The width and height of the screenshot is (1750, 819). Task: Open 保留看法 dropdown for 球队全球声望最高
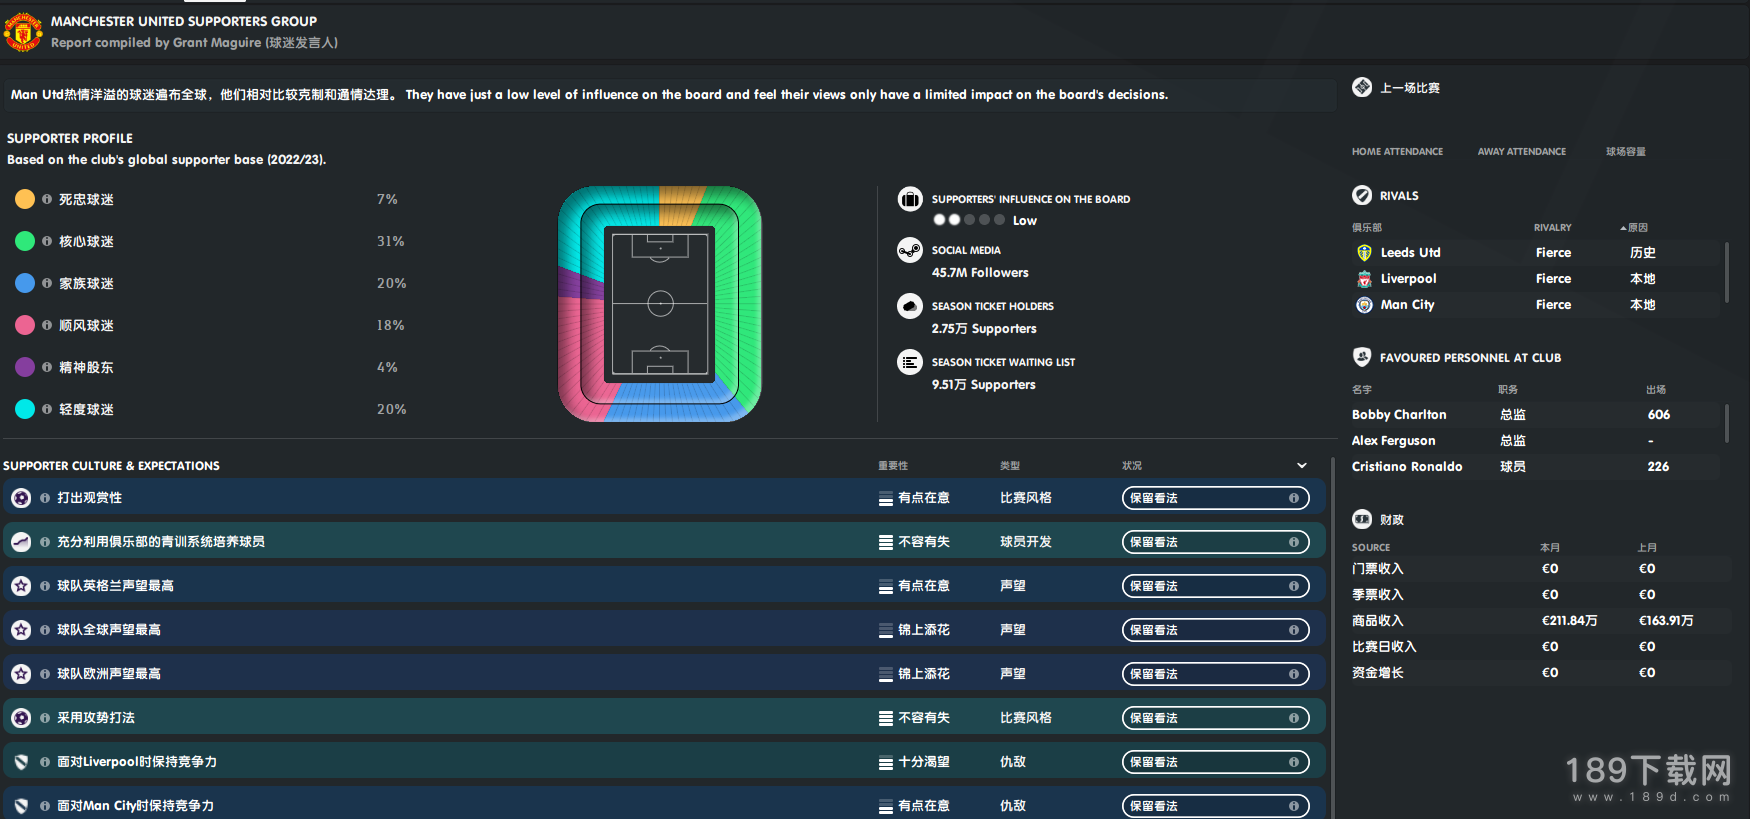coord(1215,630)
